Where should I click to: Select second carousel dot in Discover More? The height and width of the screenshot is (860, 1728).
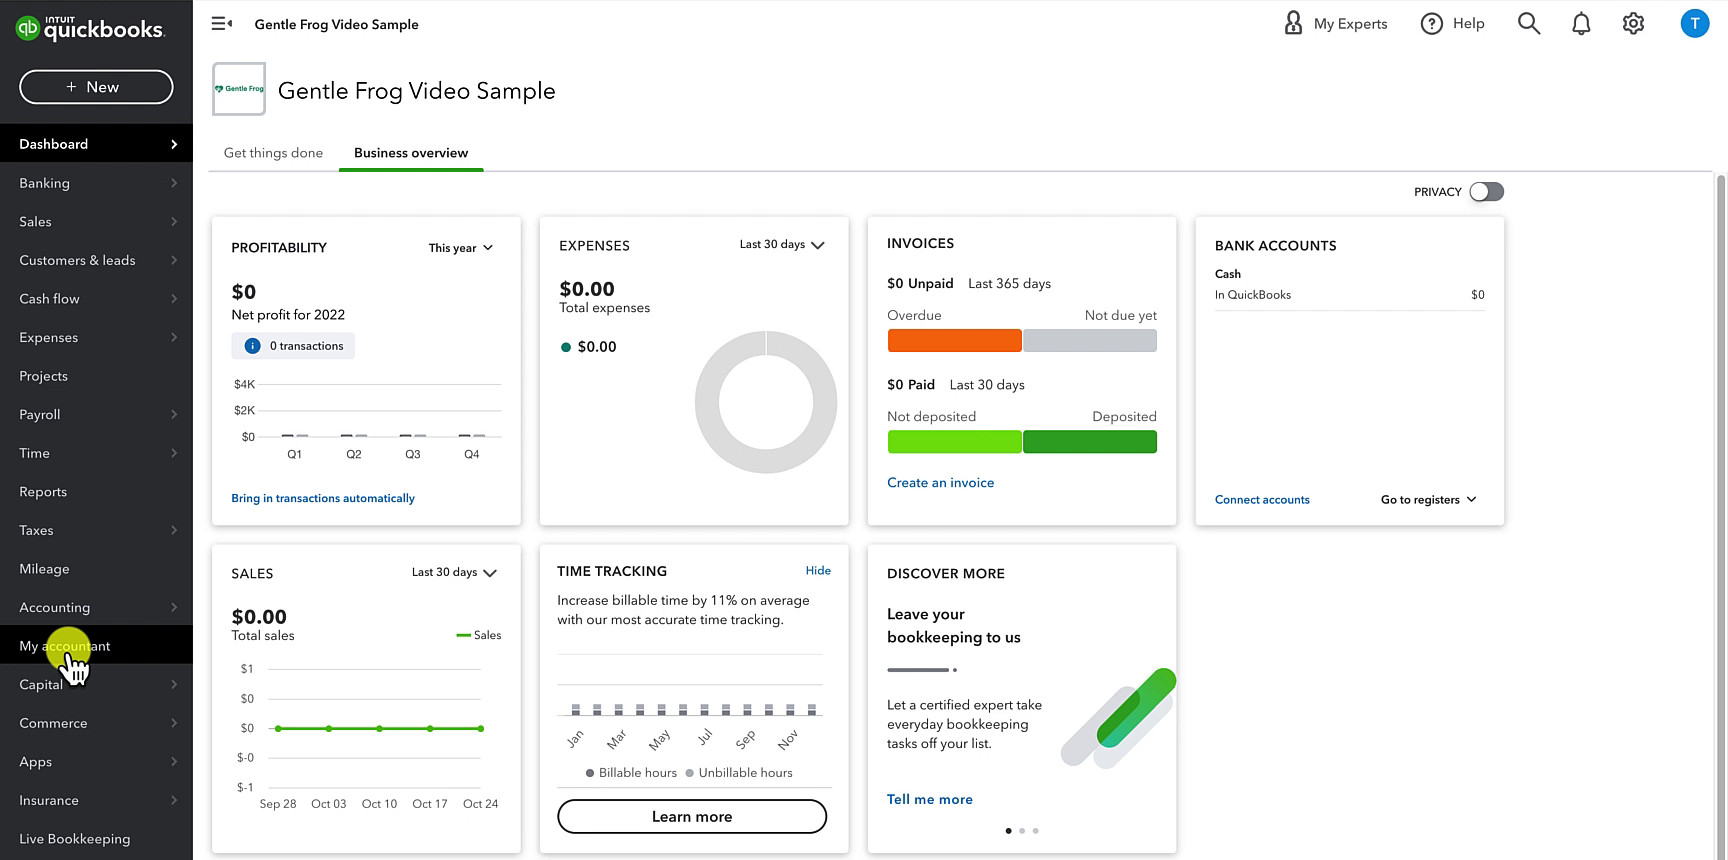pos(1022,831)
